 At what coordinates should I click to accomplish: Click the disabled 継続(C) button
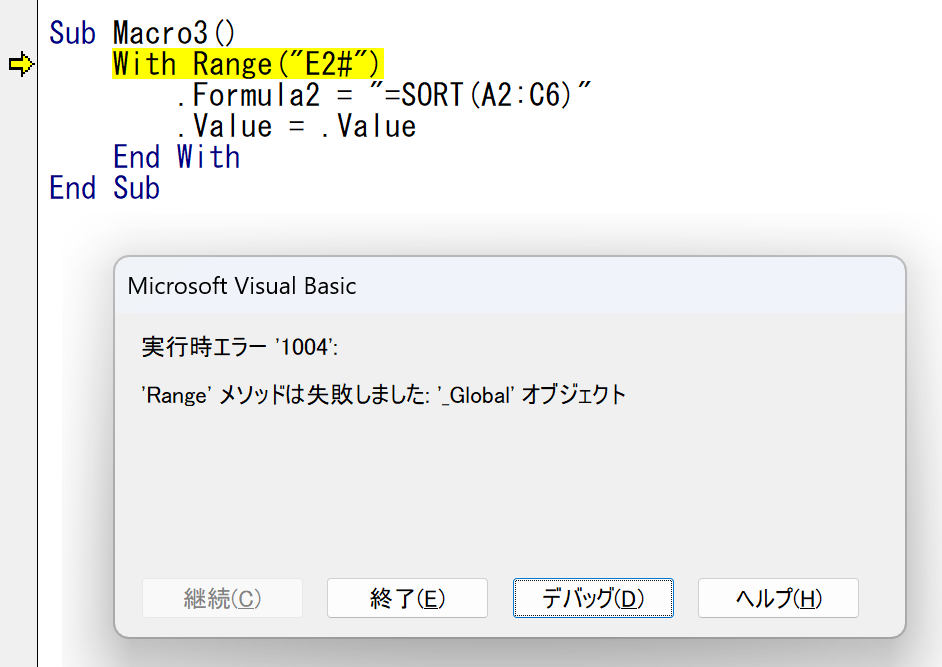pyautogui.click(x=222, y=598)
